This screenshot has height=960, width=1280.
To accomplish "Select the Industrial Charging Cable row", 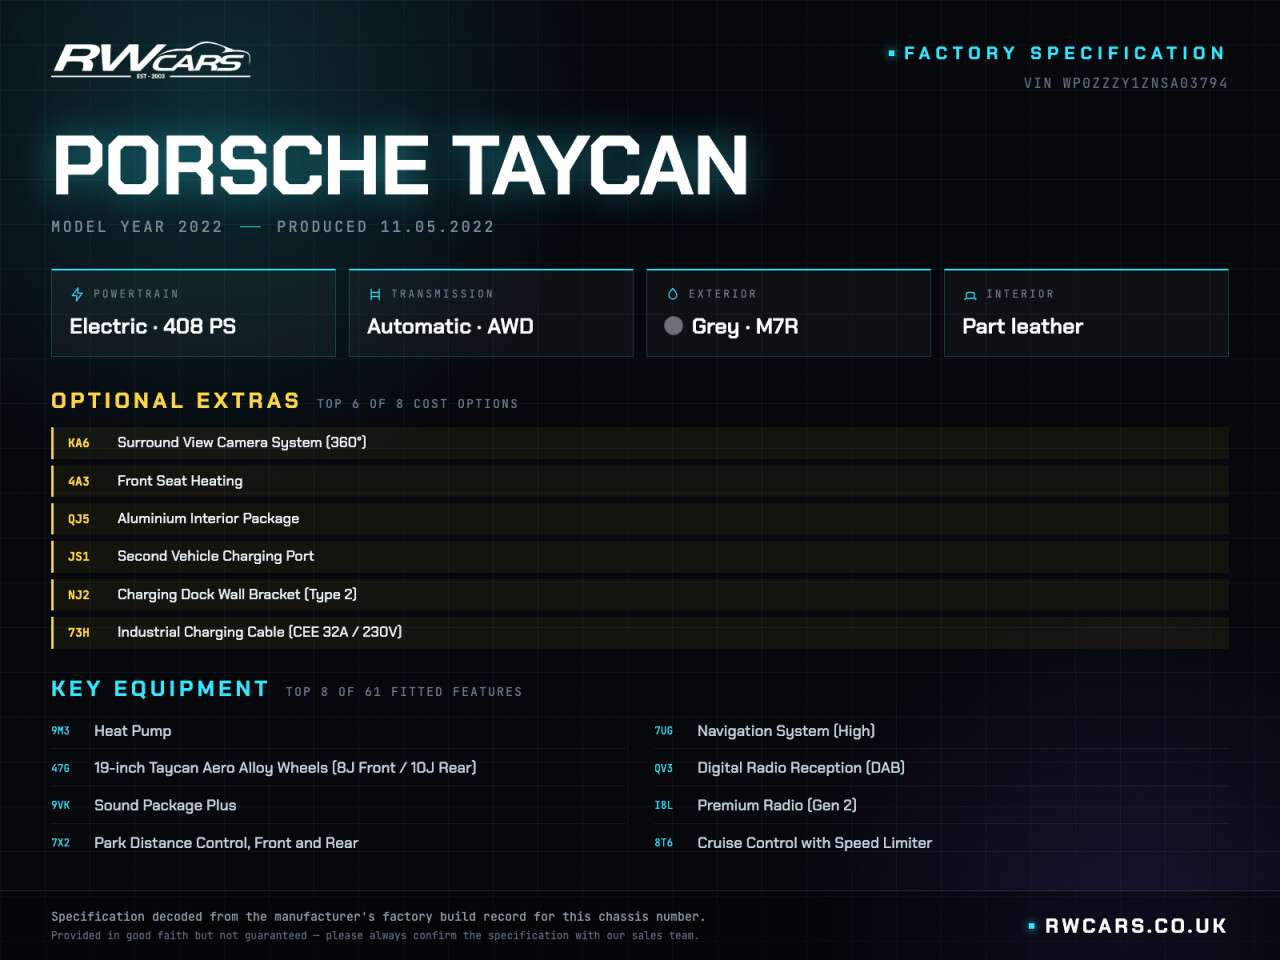I will click(640, 633).
